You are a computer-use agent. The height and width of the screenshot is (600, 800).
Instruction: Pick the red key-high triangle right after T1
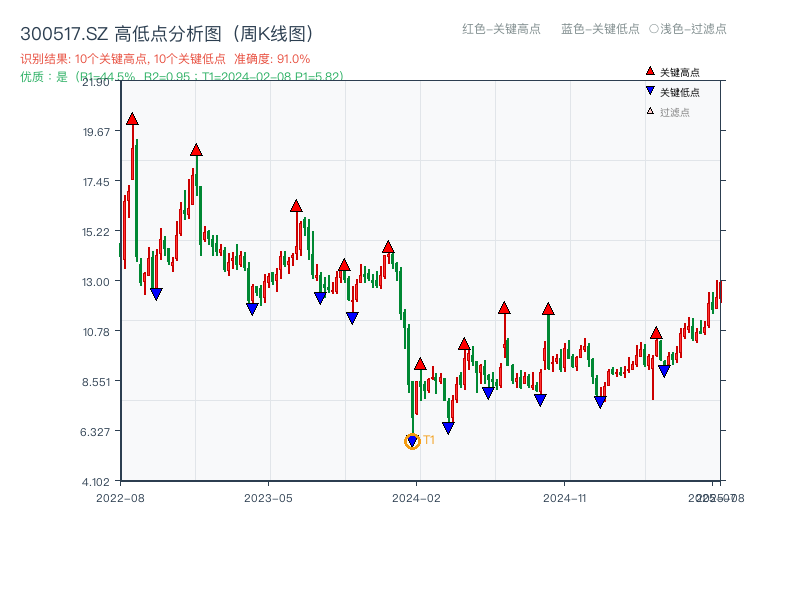pyautogui.click(x=420, y=364)
